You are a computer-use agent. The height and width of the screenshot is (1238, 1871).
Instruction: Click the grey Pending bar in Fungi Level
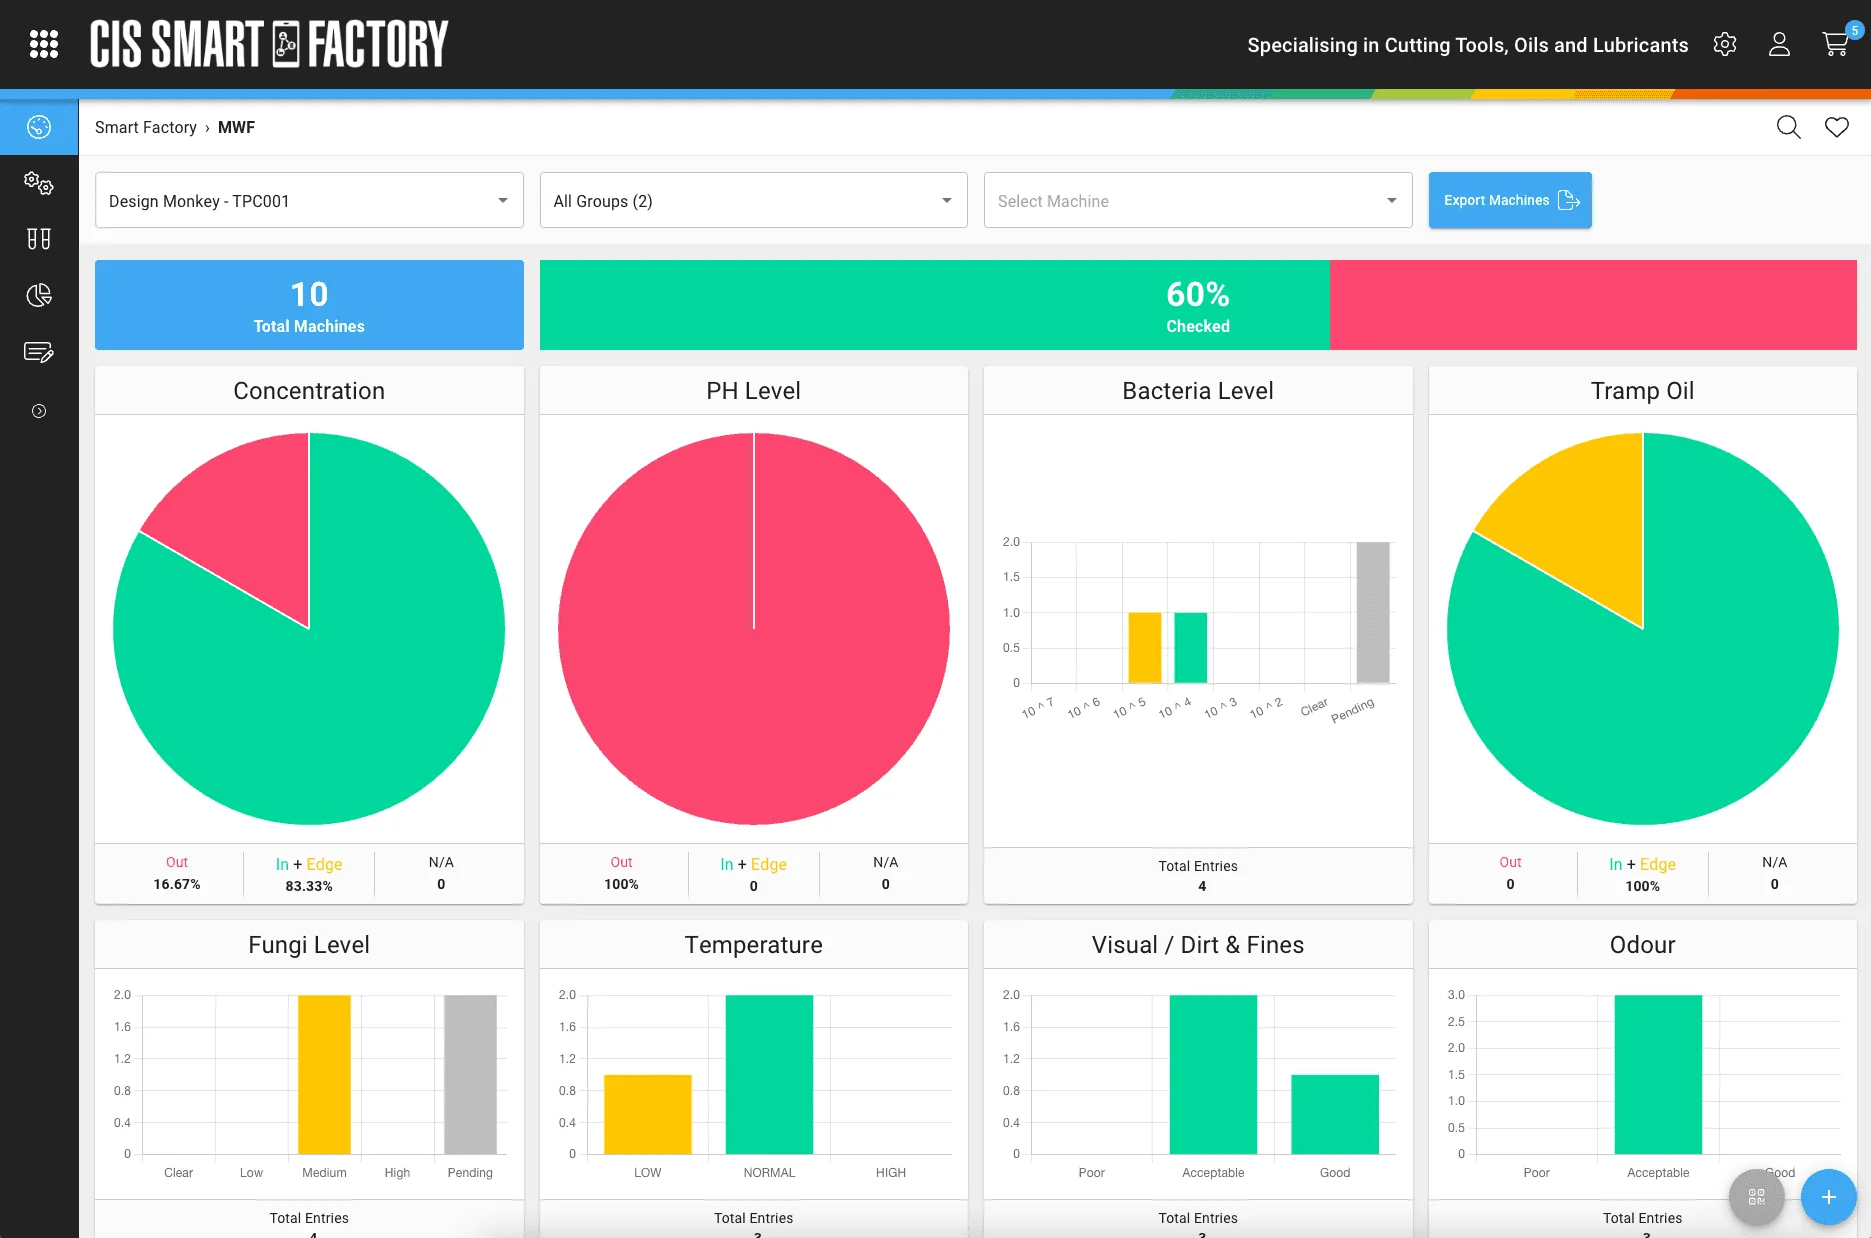click(x=470, y=1074)
